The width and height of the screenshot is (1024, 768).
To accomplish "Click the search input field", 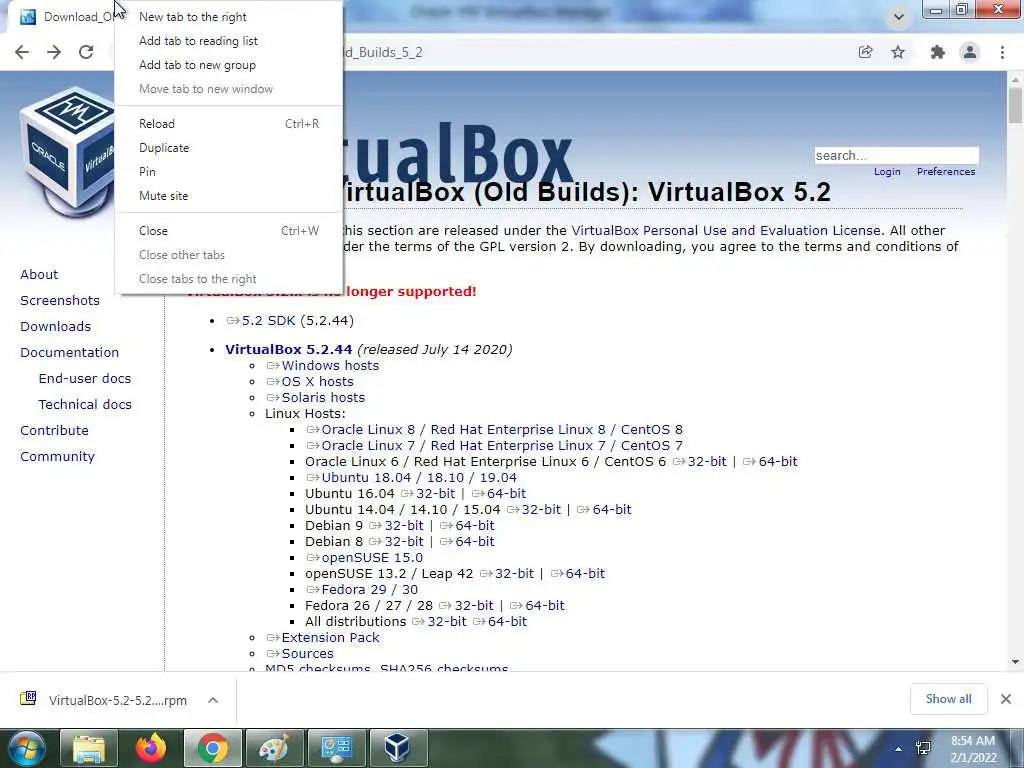I will click(897, 155).
